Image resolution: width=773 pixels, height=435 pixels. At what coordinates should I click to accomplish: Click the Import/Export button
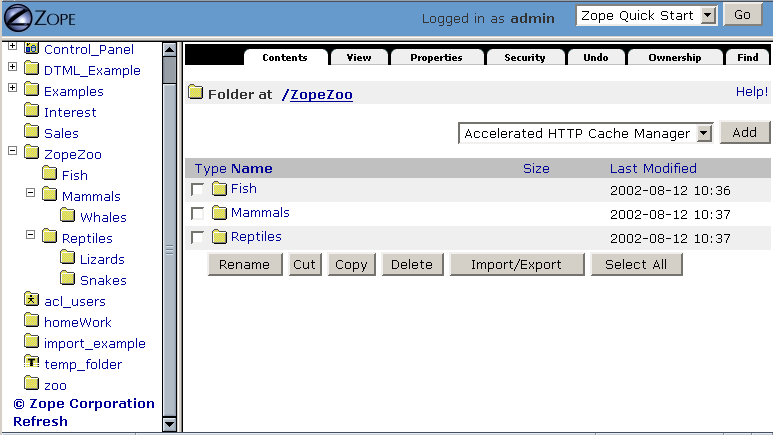coord(517,264)
